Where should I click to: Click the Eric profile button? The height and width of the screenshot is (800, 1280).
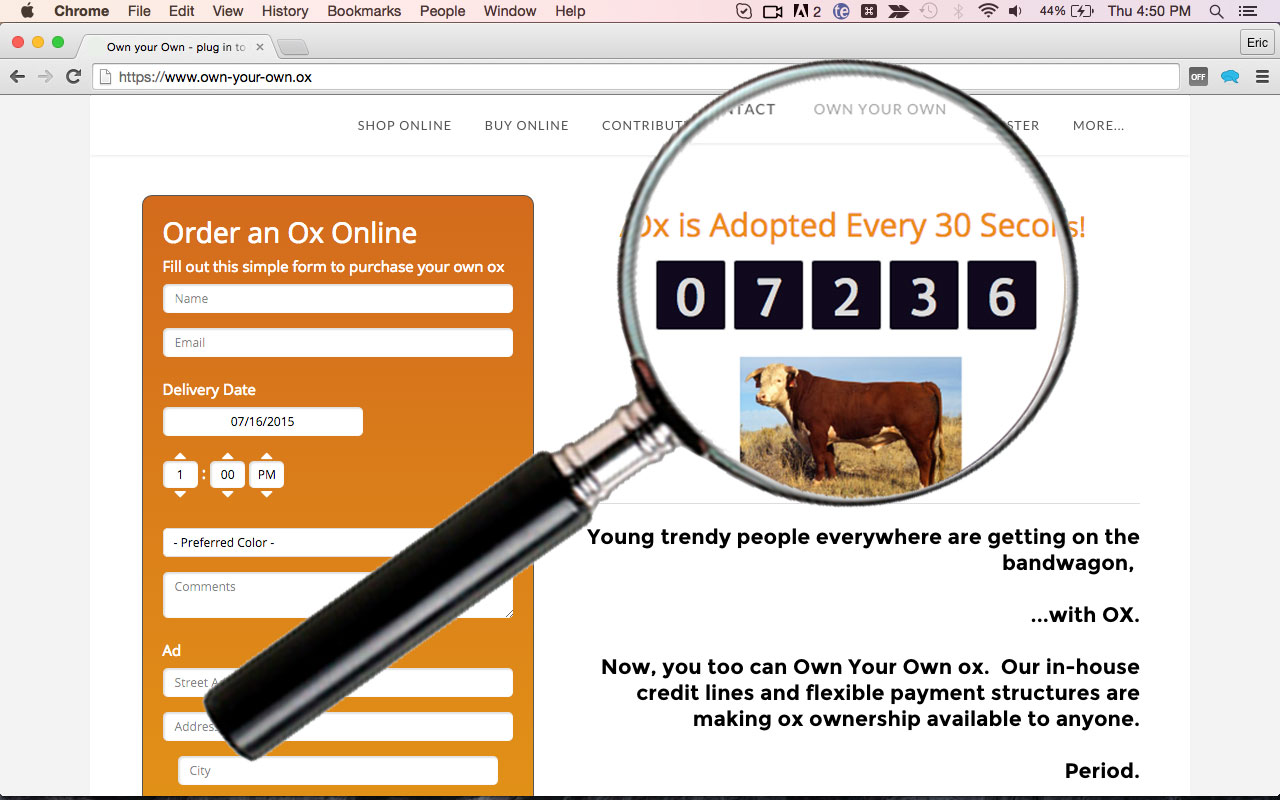1257,42
